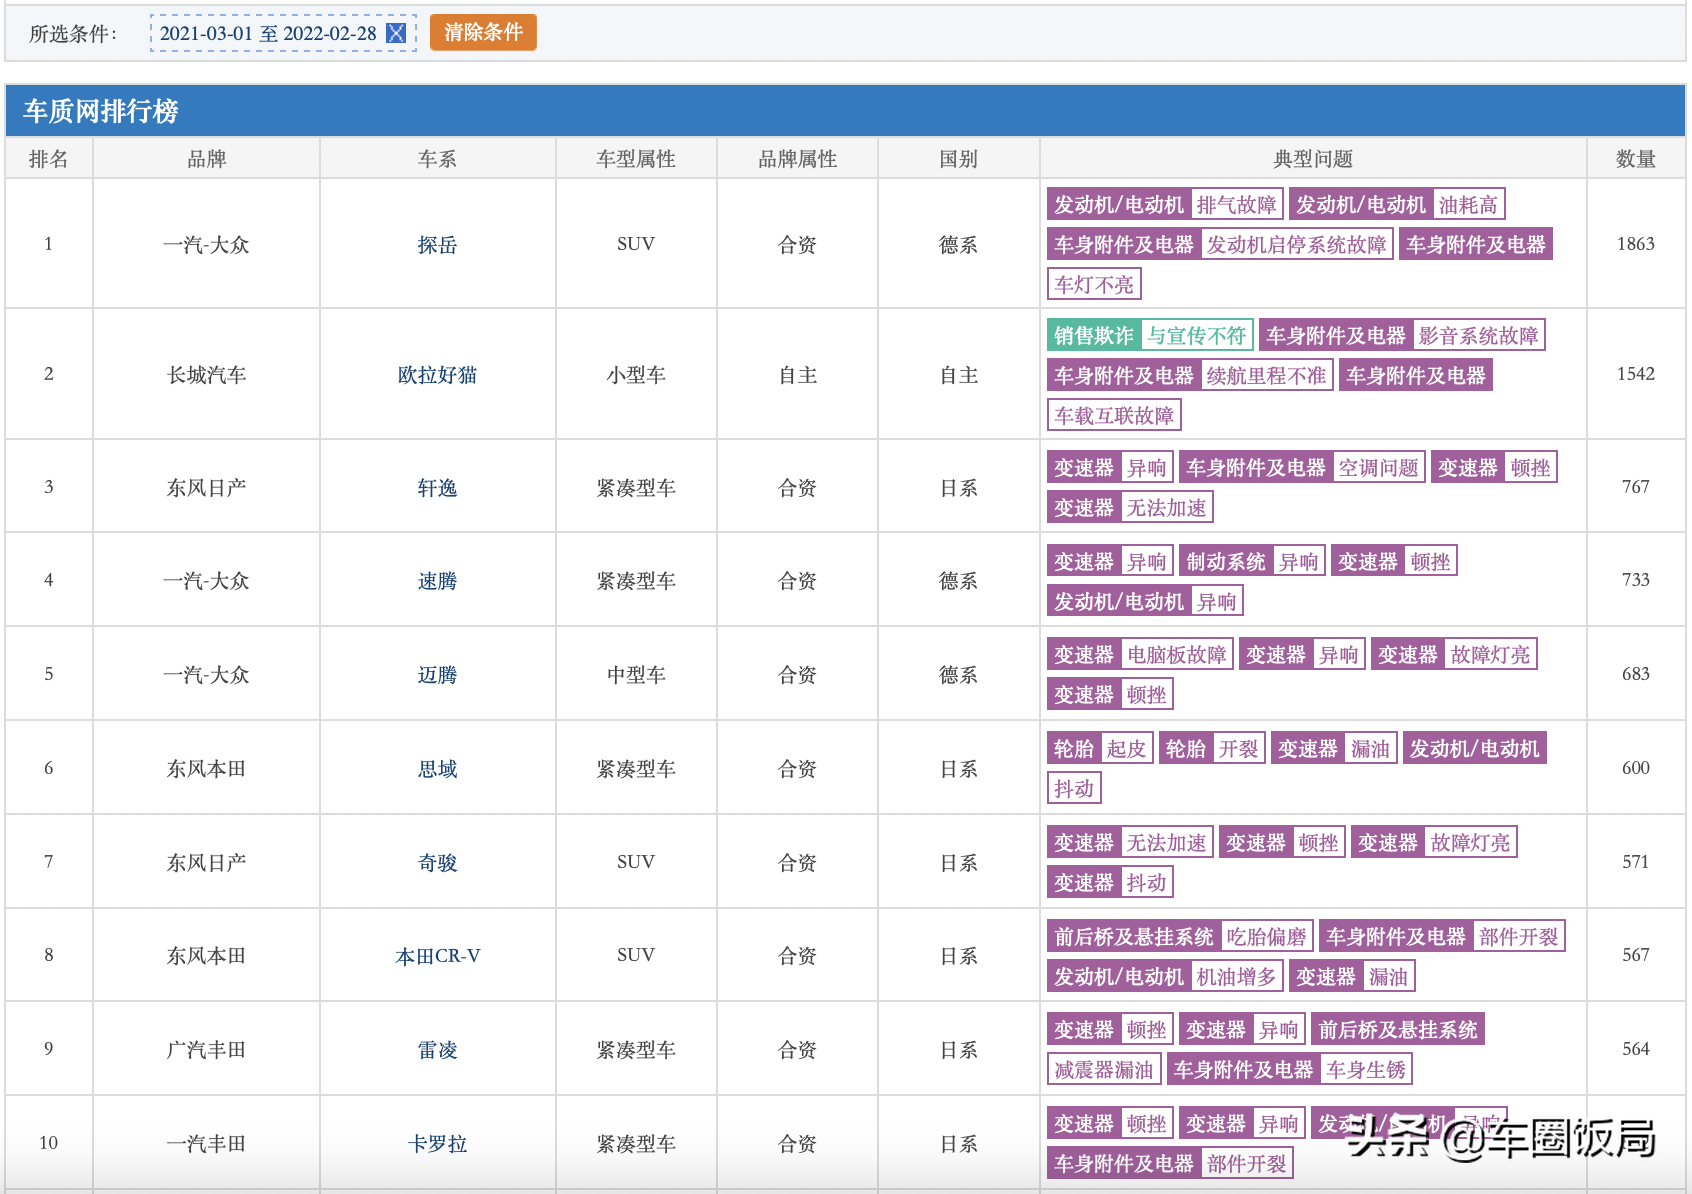This screenshot has width=1692, height=1194.
Task: Select the 车灯不亮 issue tag
Action: coord(1094,285)
